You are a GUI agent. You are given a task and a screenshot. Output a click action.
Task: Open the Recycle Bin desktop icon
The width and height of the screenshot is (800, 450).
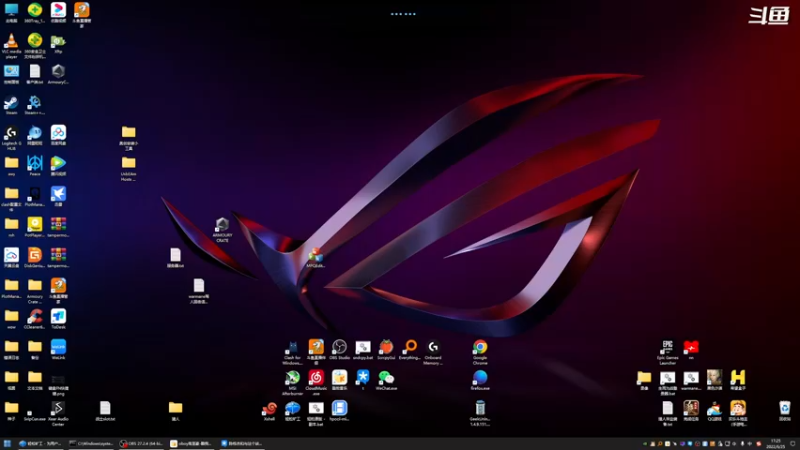click(x=785, y=409)
